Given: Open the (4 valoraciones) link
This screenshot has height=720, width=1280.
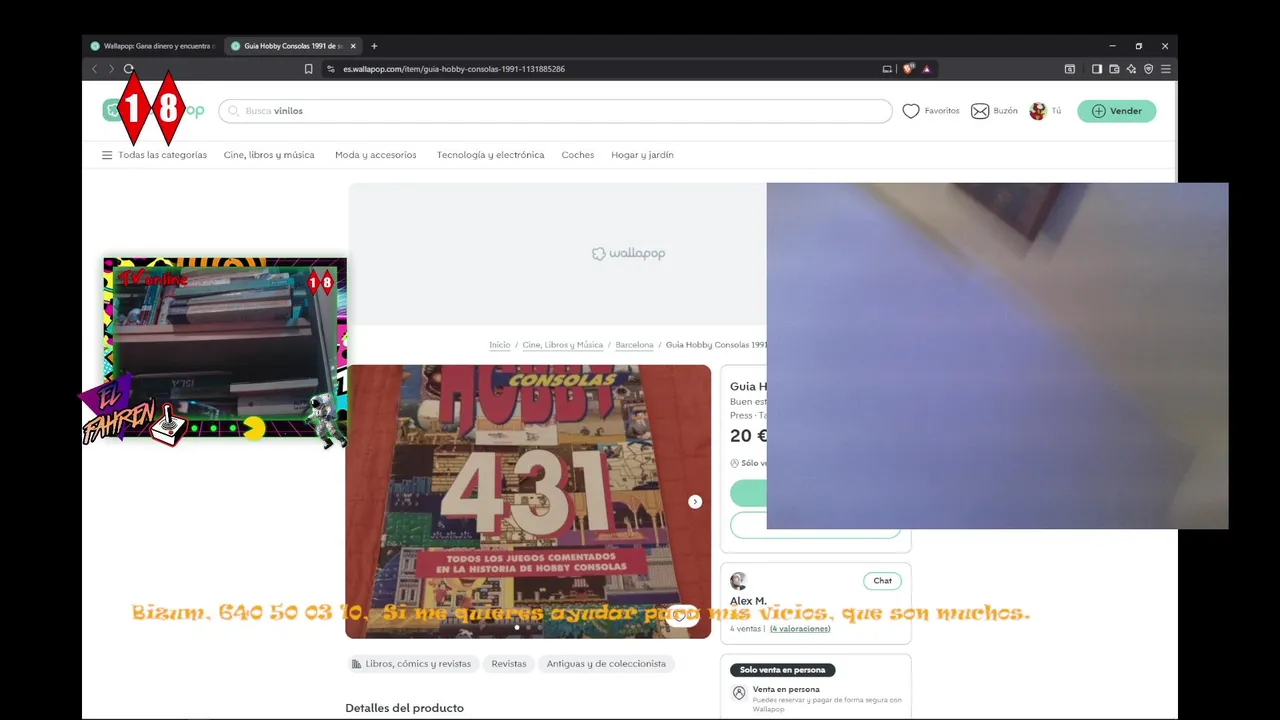Looking at the screenshot, I should pos(799,629).
